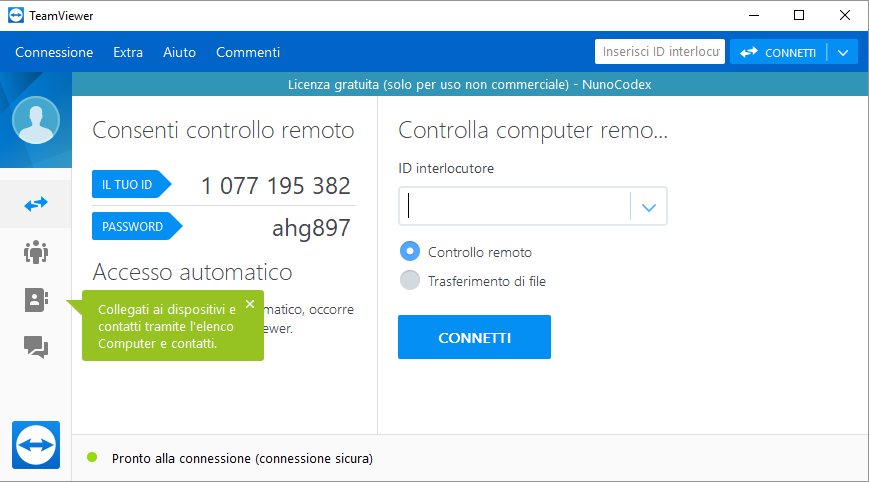Select the remote control arrows sidebar icon
This screenshot has width=869, height=482.
[36, 204]
